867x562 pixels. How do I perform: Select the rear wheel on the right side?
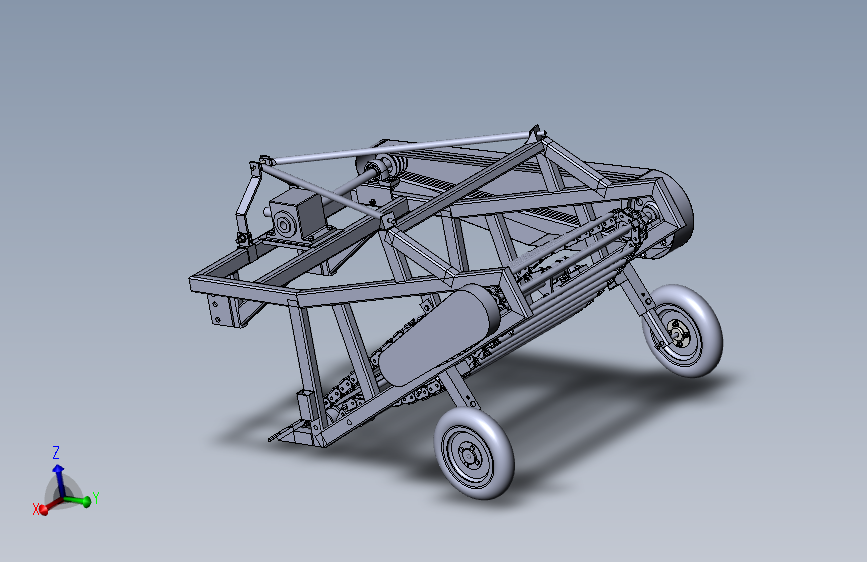(682, 331)
